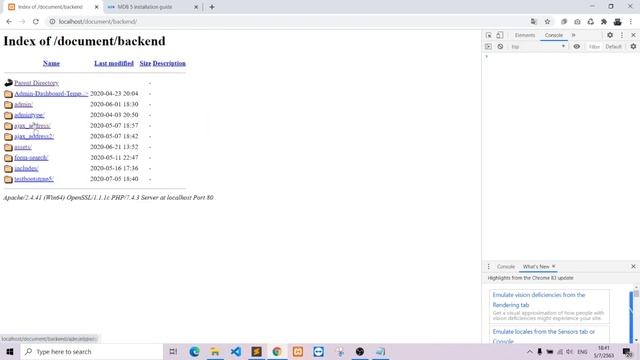Click the Parent Directory back-arrow icon

coord(8,83)
